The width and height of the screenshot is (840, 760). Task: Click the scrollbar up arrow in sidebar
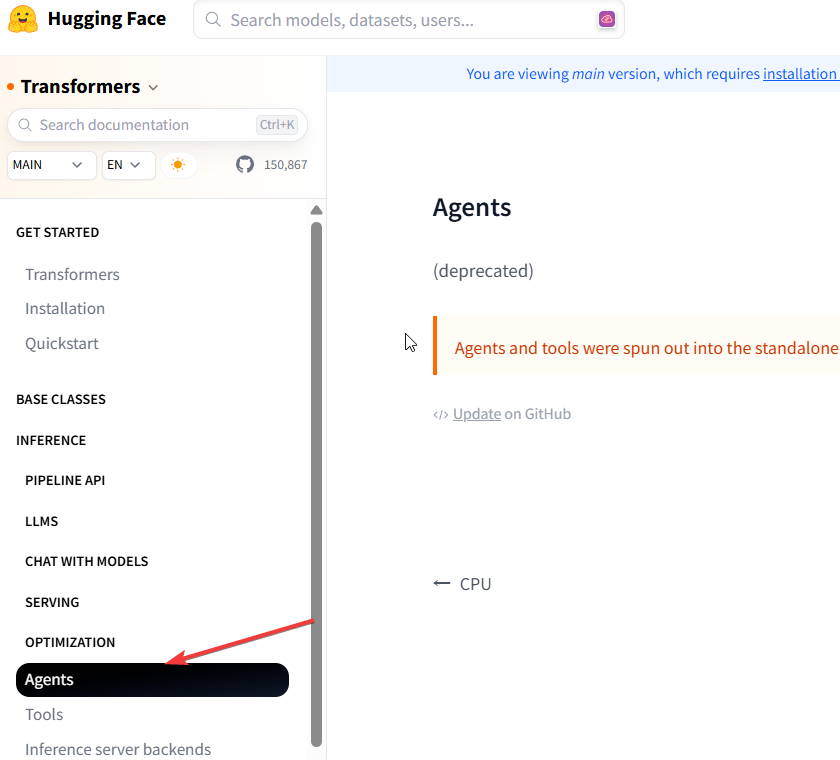pos(316,211)
